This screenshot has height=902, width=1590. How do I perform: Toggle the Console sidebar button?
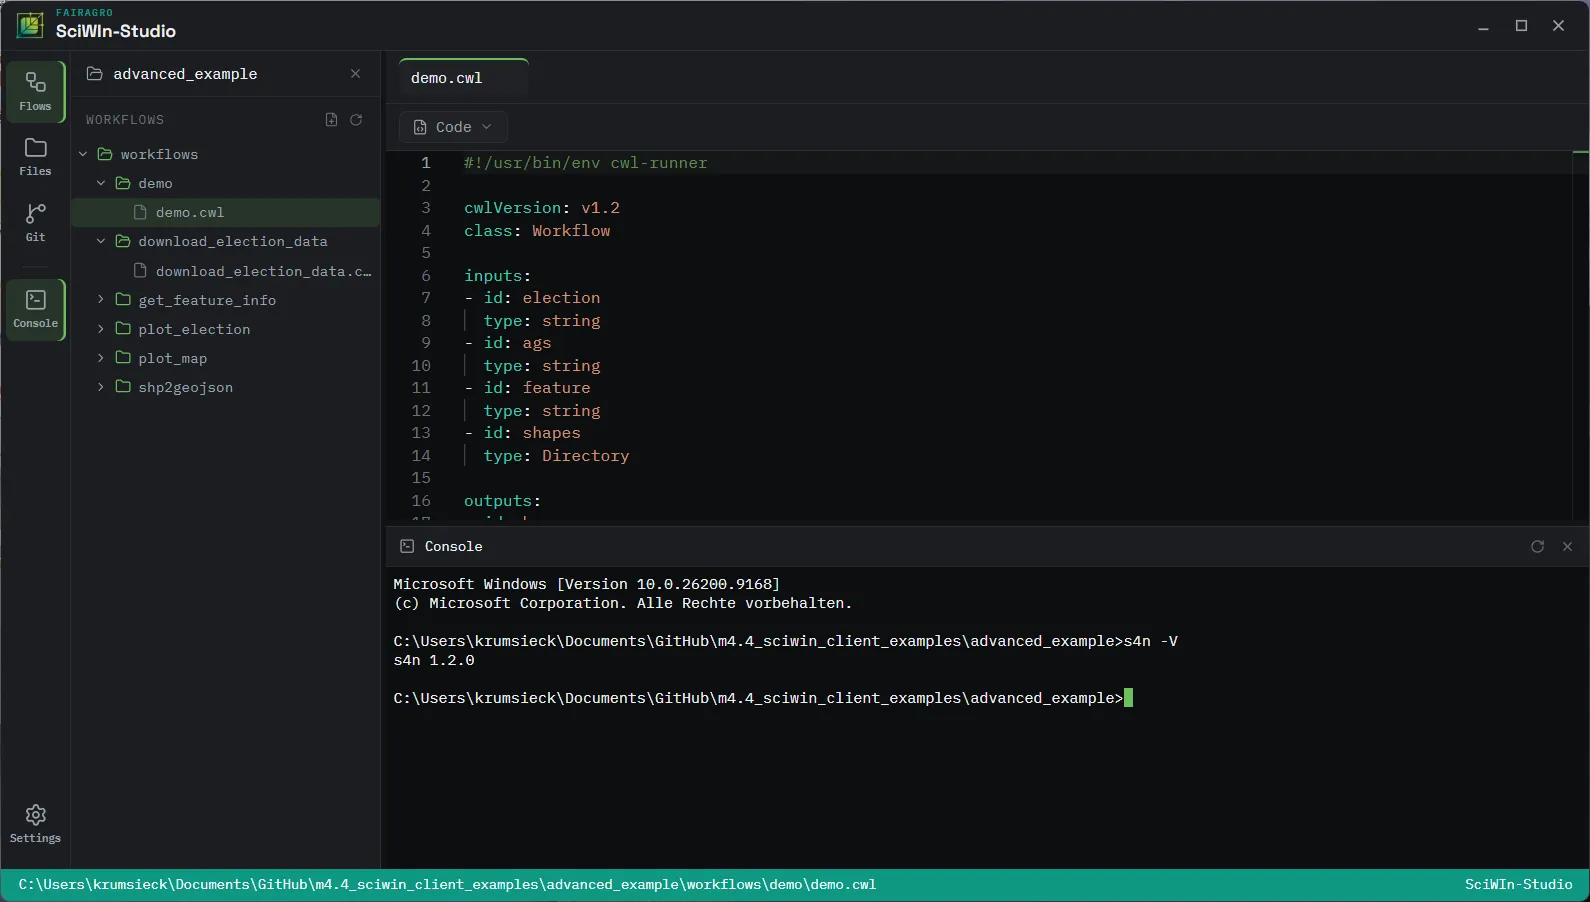[x=35, y=309]
